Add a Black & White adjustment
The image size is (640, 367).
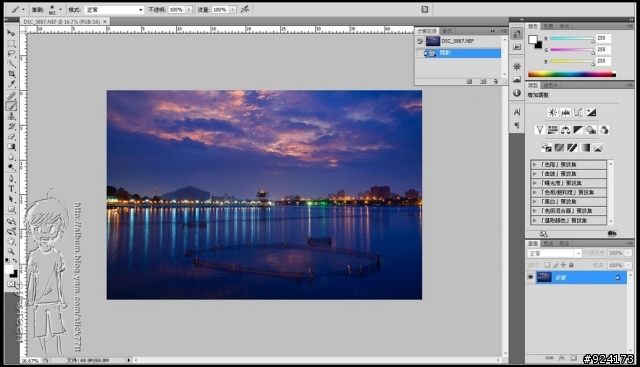click(x=578, y=130)
